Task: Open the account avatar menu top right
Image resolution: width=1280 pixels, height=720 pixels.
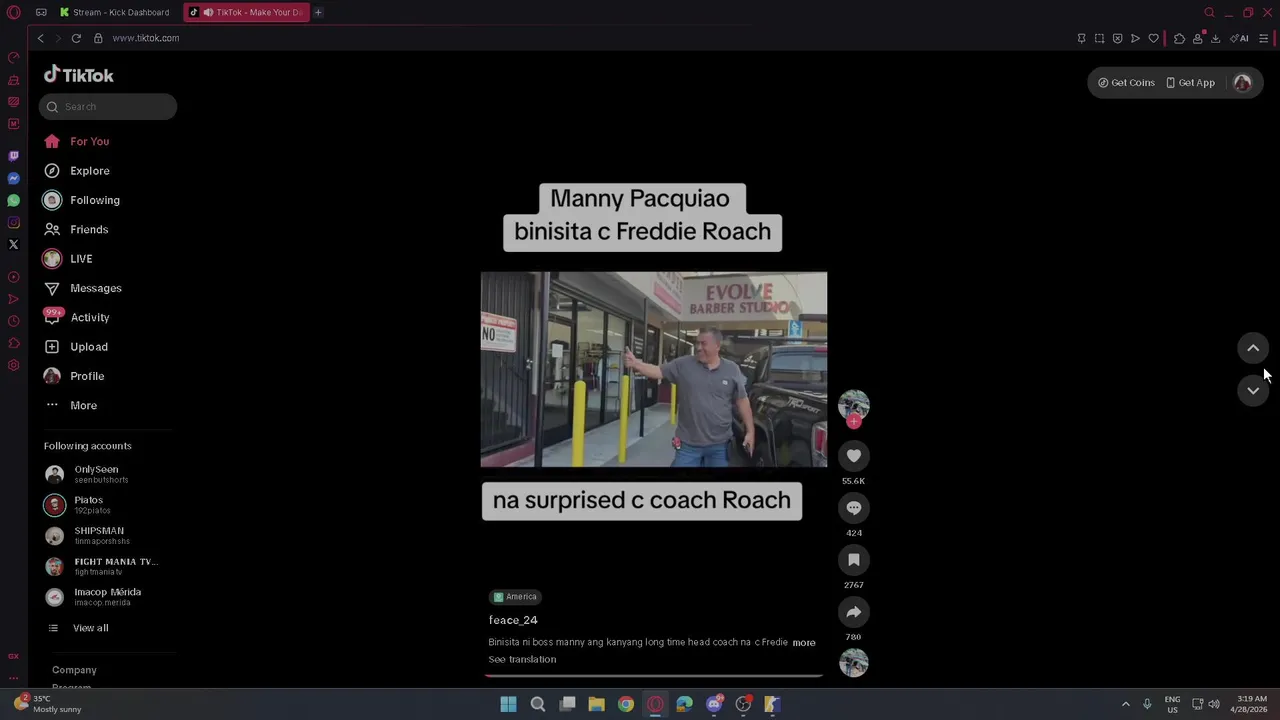Action: click(x=1243, y=83)
